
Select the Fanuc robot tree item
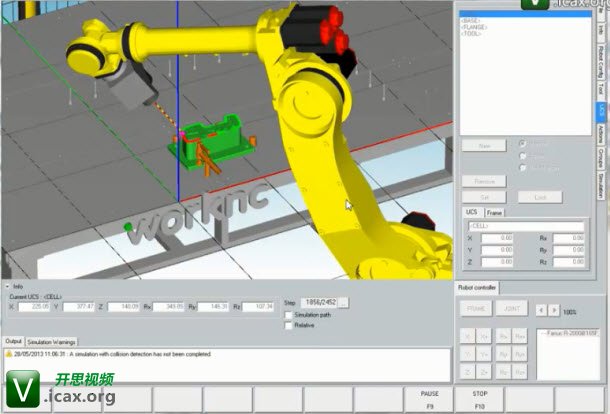(570, 333)
